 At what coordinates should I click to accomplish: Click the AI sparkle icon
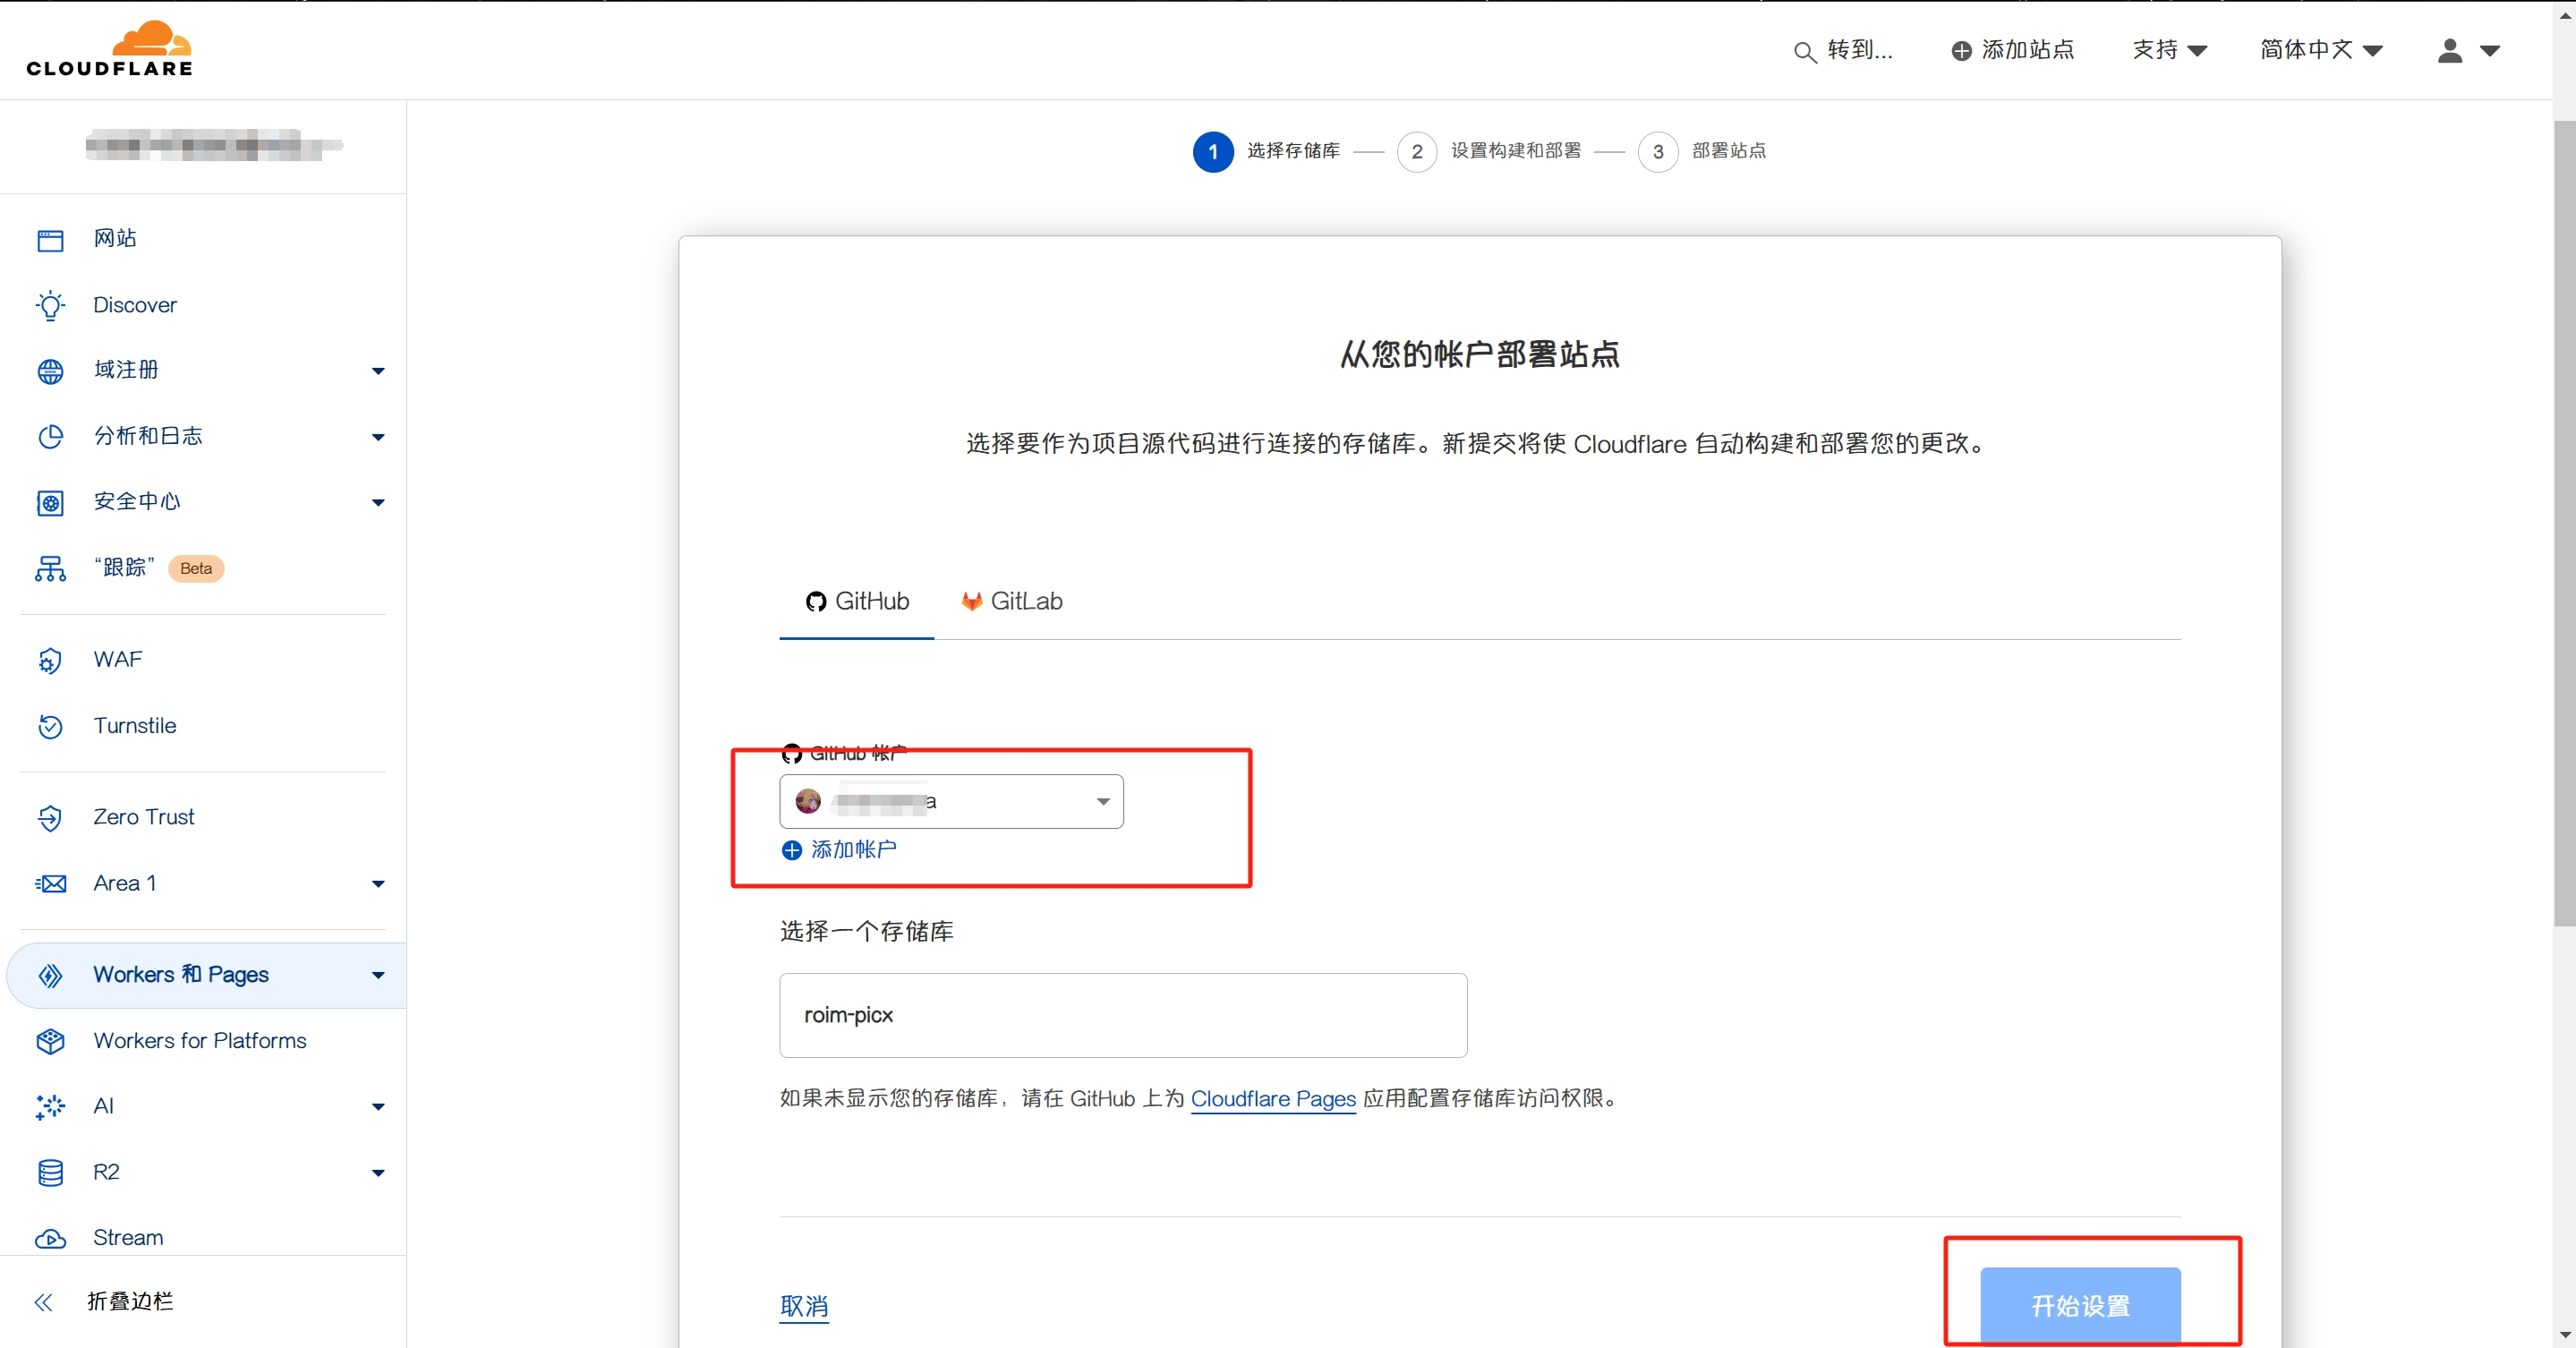pos(50,1106)
